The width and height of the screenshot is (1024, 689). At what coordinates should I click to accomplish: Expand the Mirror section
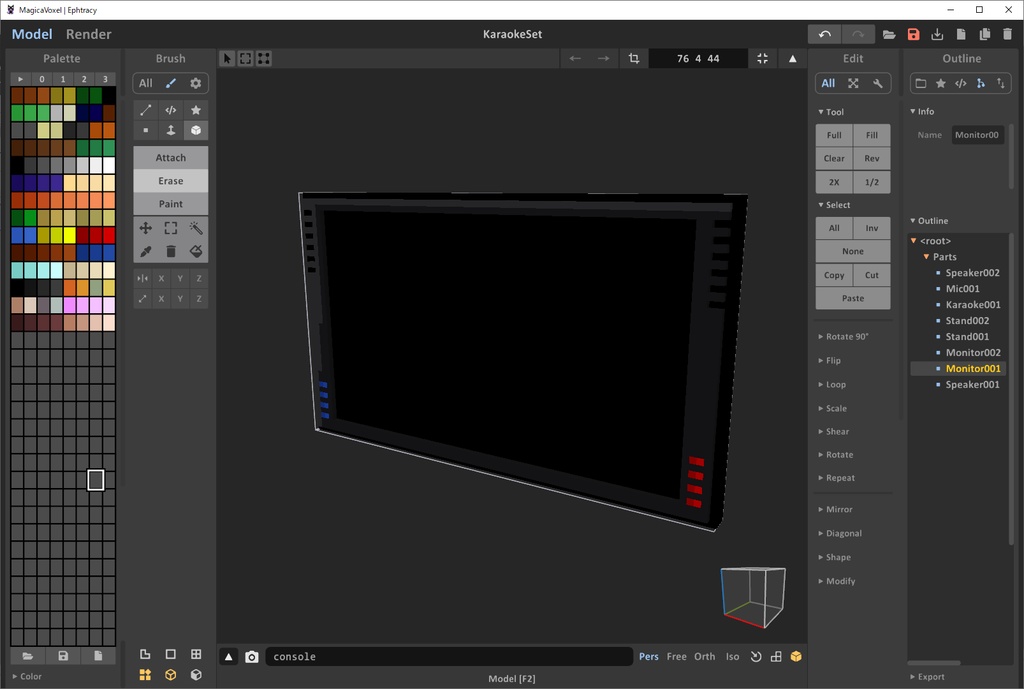click(835, 509)
